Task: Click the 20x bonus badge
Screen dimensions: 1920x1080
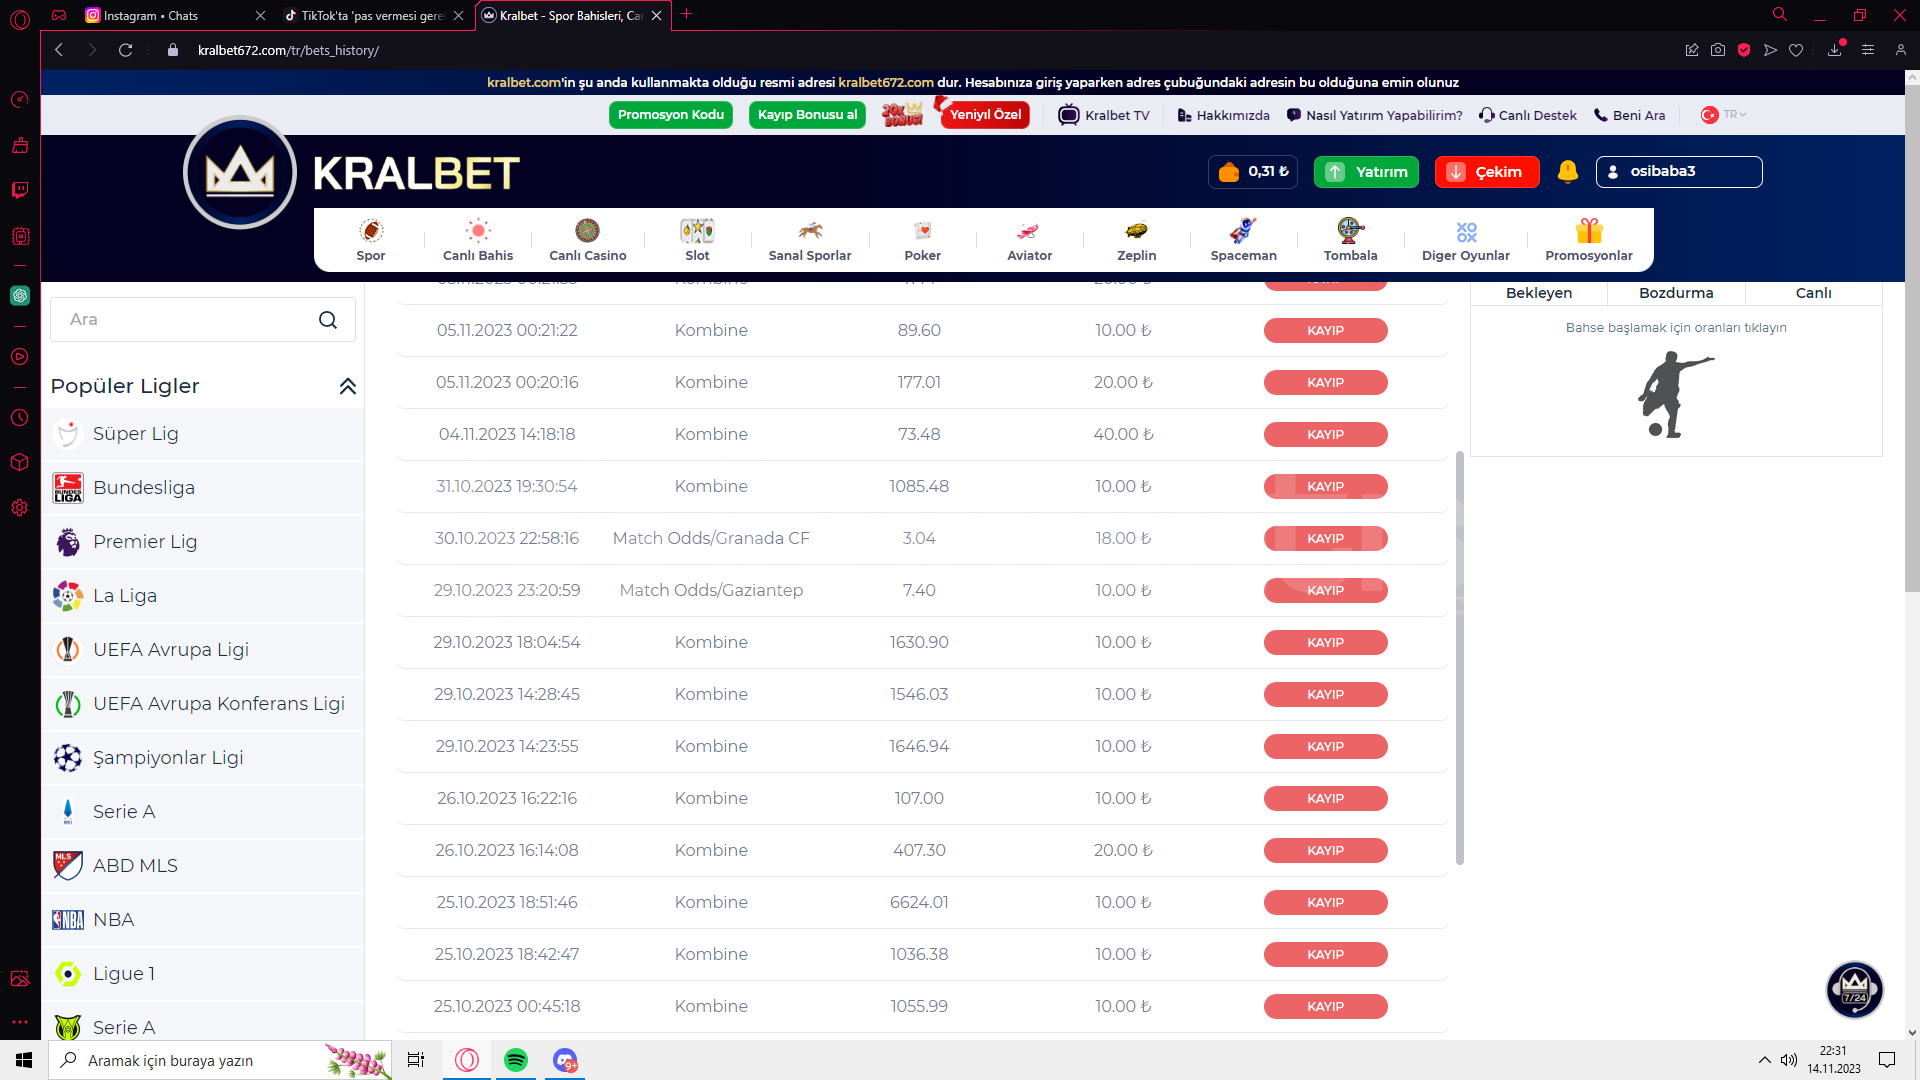Action: point(902,114)
